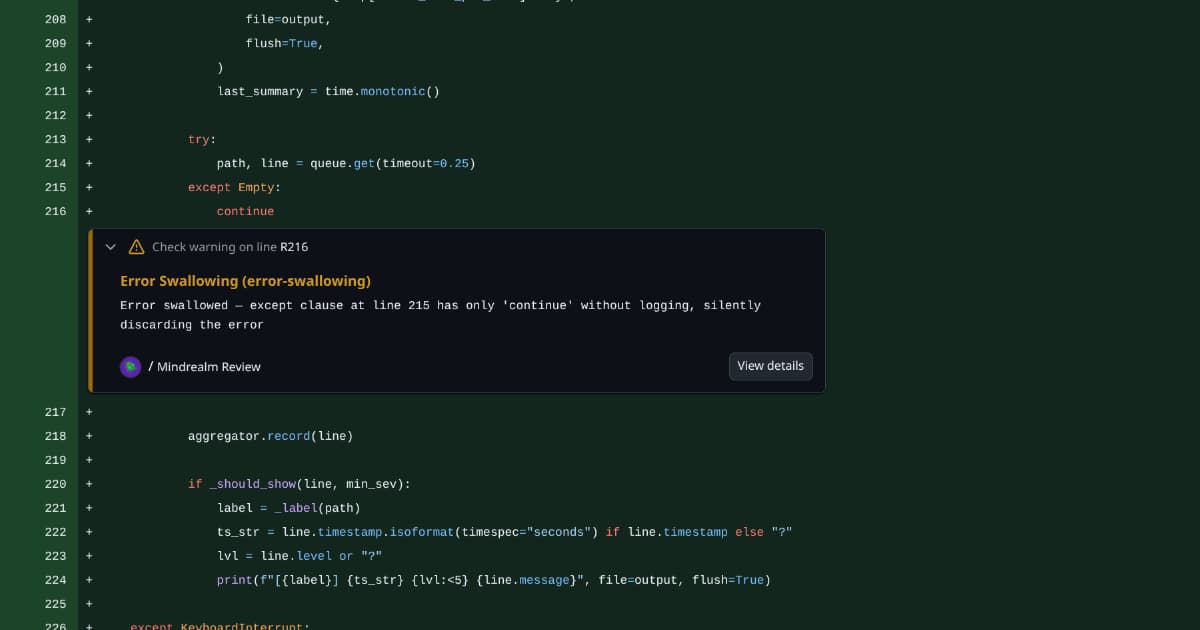Screen dimensions: 1200x630
Task: Select line number 216
Action: coord(55,211)
